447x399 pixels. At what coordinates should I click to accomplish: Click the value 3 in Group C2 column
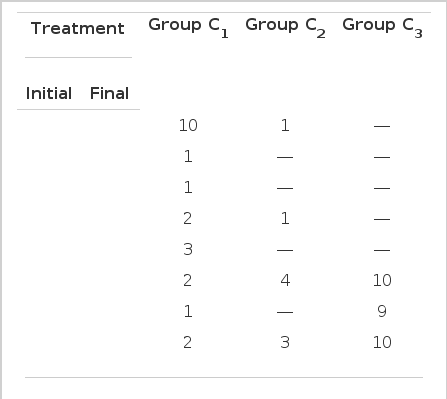[x=285, y=342]
